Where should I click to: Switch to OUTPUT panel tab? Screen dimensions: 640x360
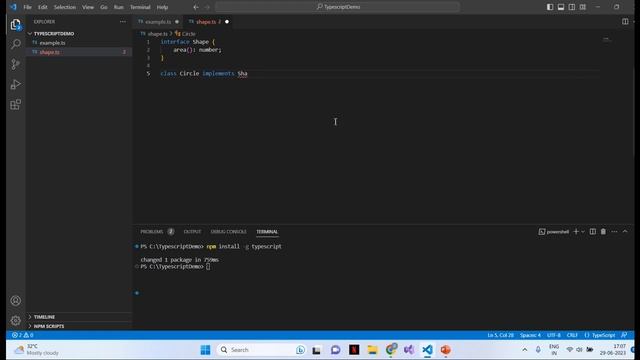pyautogui.click(x=192, y=231)
